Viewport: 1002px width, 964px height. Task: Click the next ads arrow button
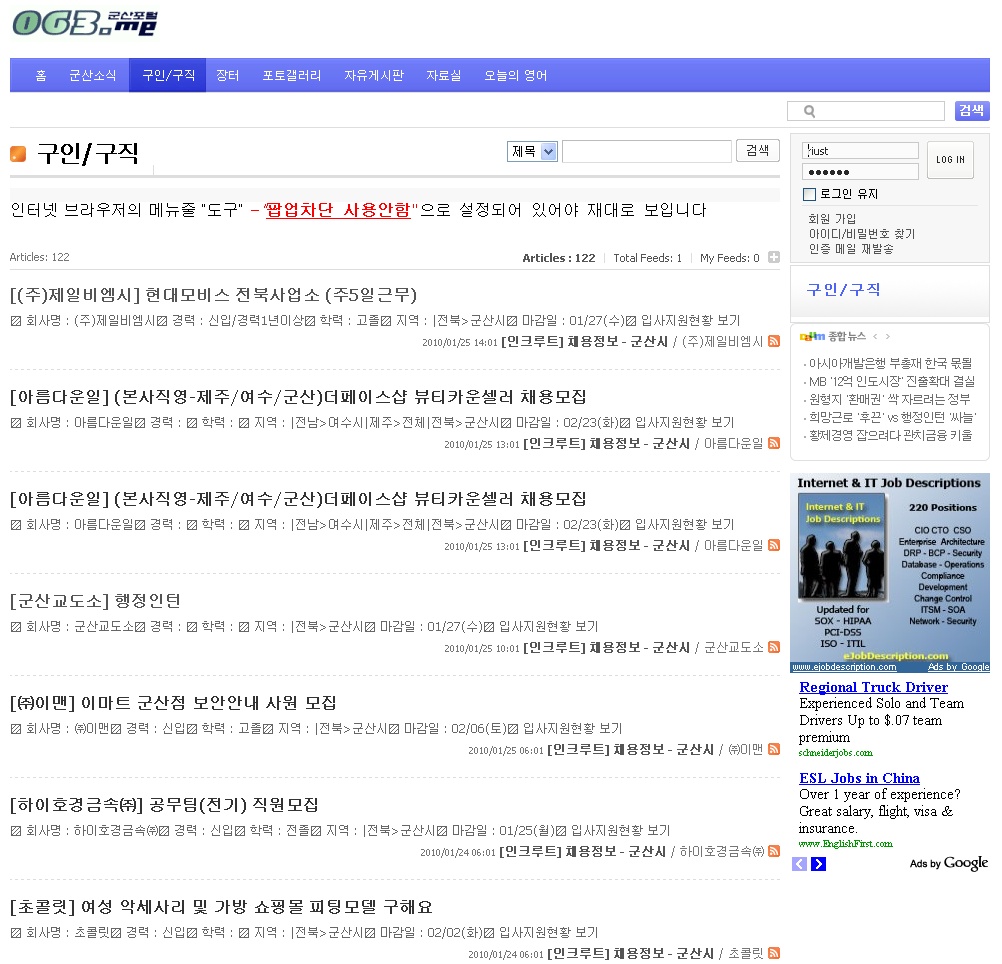click(x=818, y=864)
